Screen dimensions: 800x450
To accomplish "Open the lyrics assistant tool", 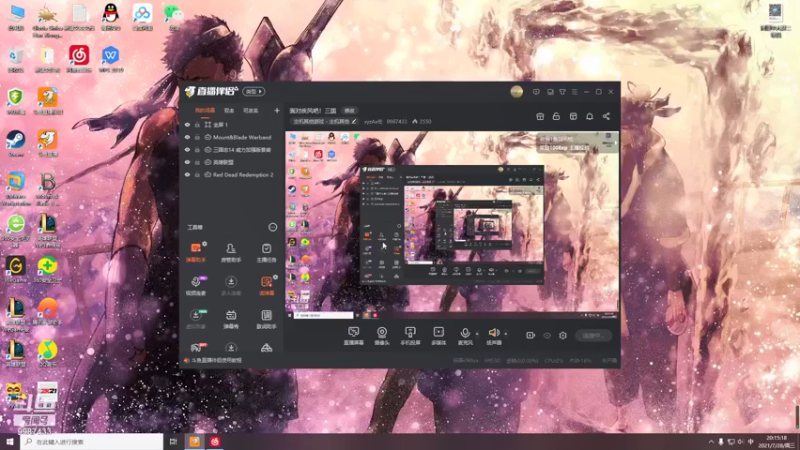I will (x=266, y=319).
